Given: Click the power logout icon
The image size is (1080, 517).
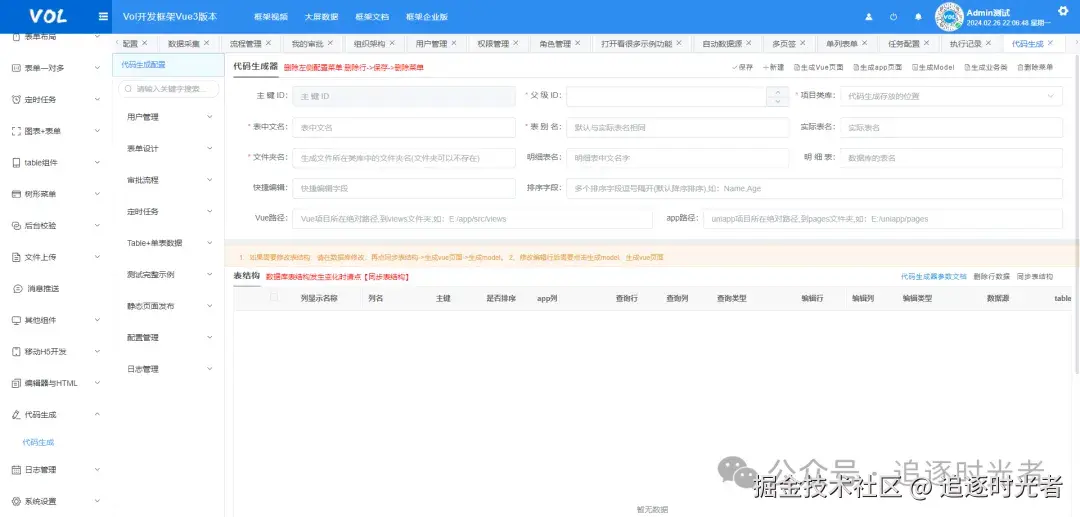Looking at the screenshot, I should coord(893,17).
